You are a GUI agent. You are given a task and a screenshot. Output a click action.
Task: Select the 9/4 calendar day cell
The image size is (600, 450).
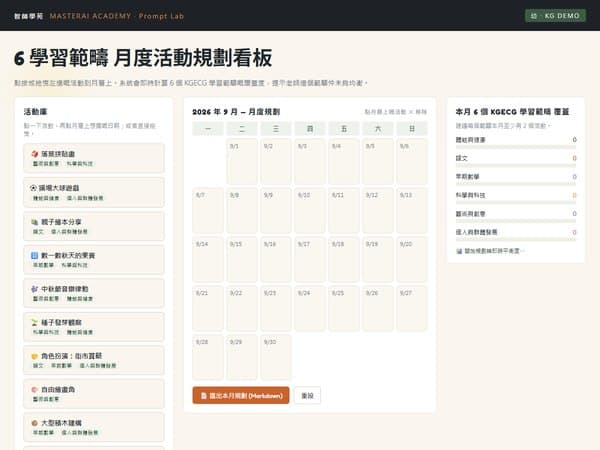(x=344, y=161)
